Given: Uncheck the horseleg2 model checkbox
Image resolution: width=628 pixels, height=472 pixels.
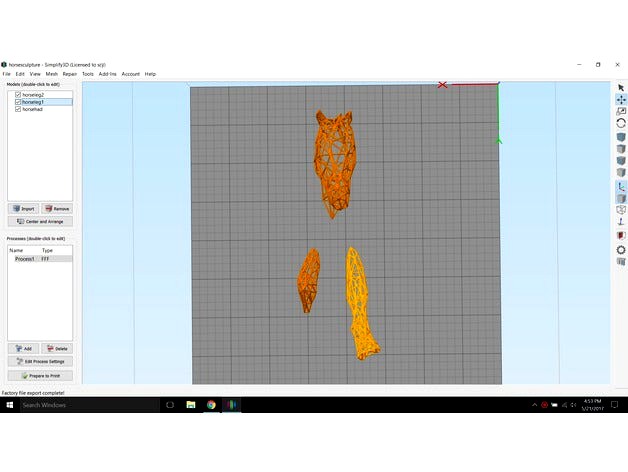Looking at the screenshot, I should pyautogui.click(x=18, y=95).
